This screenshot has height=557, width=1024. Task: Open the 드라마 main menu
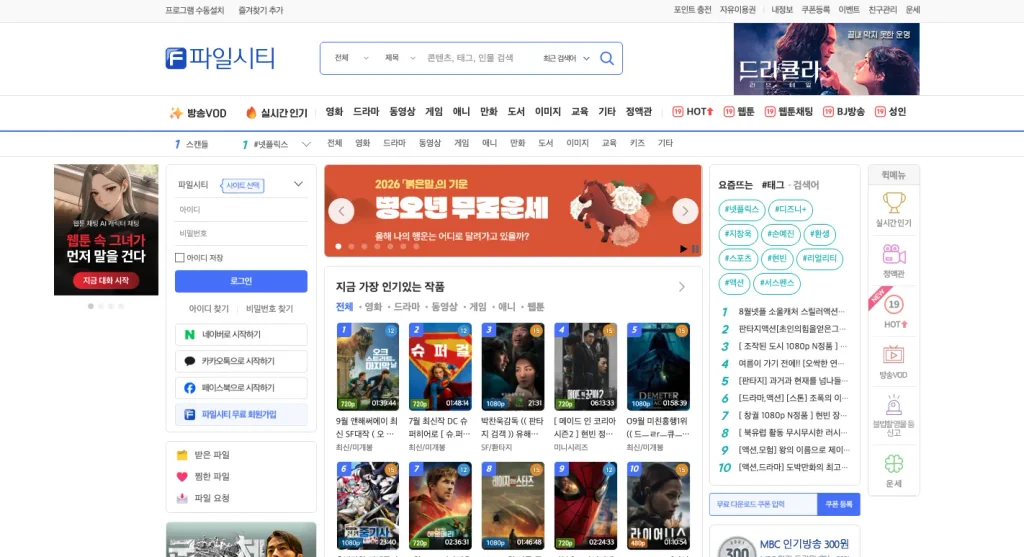click(366, 112)
